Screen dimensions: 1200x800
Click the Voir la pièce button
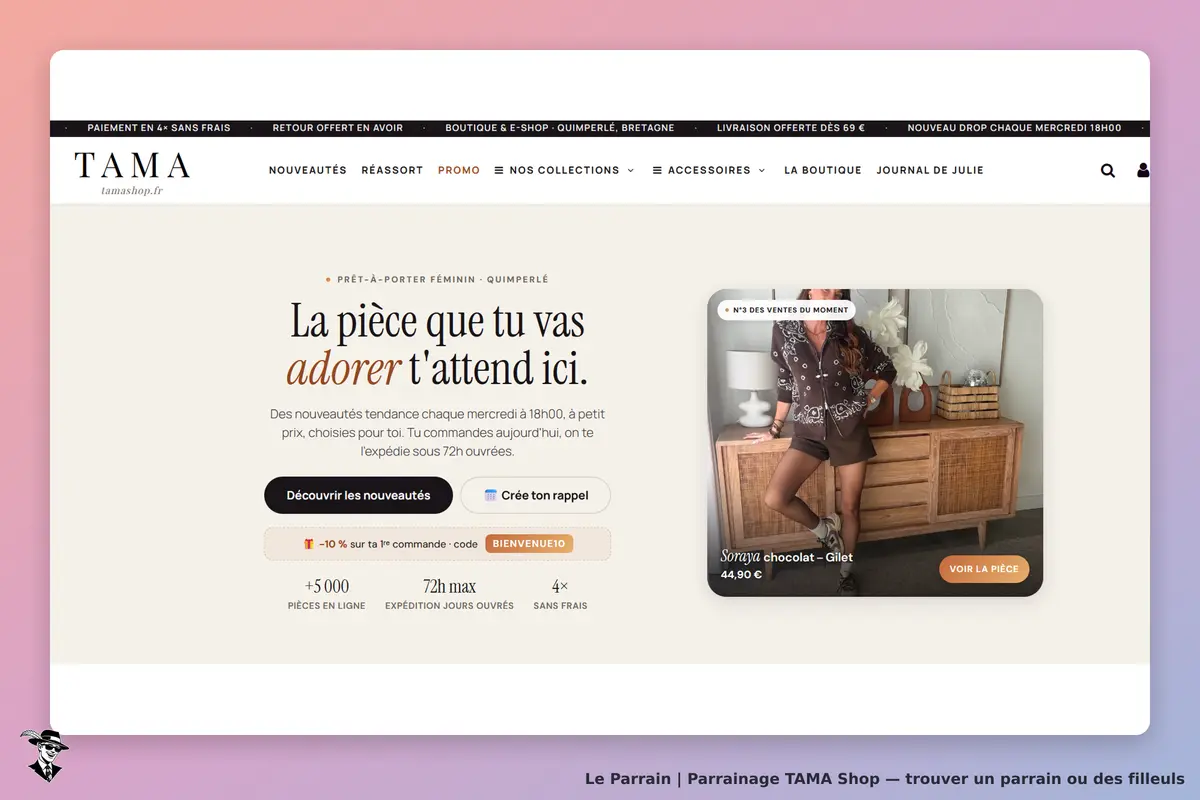[984, 569]
